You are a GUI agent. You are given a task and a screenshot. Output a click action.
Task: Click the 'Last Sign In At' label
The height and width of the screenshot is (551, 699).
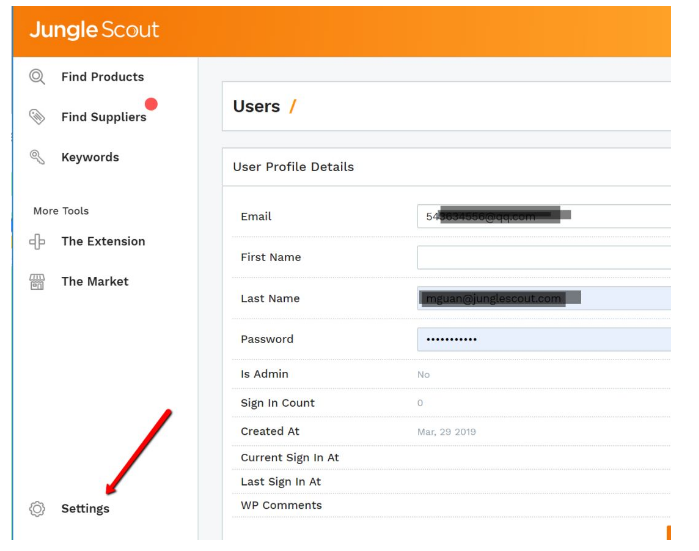pos(281,482)
